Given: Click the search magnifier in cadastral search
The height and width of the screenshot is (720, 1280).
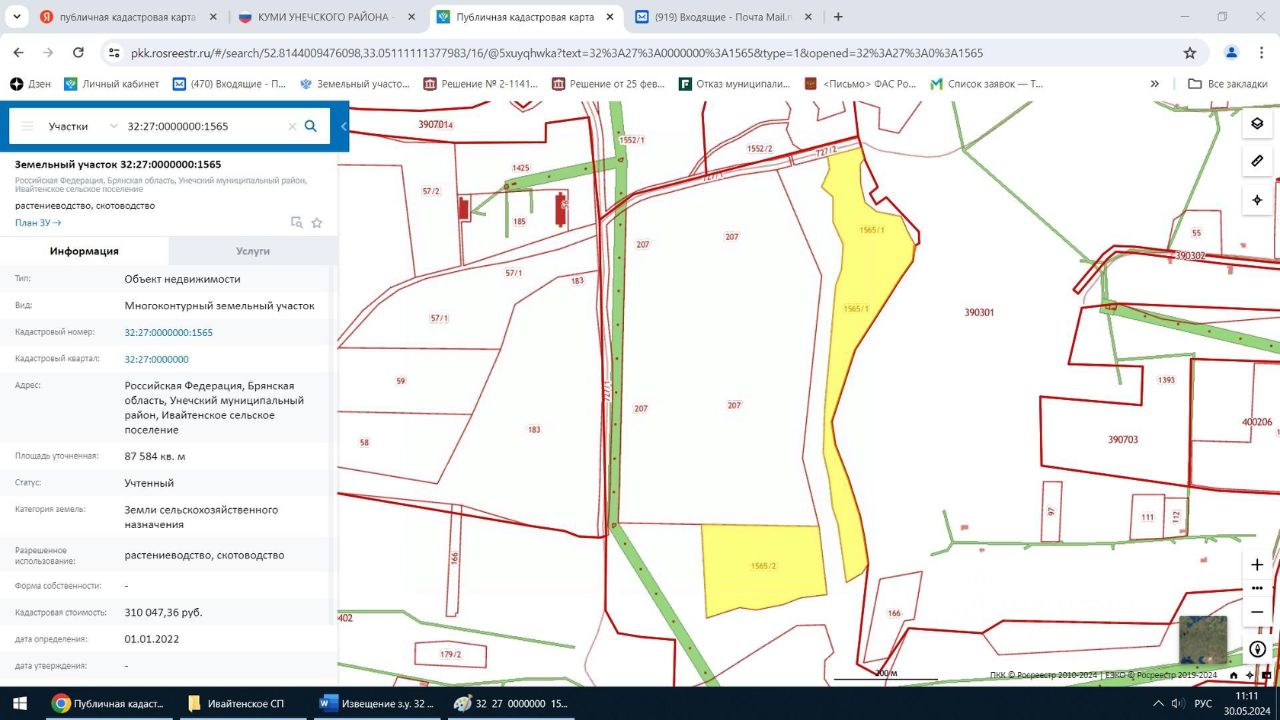Looking at the screenshot, I should (311, 126).
